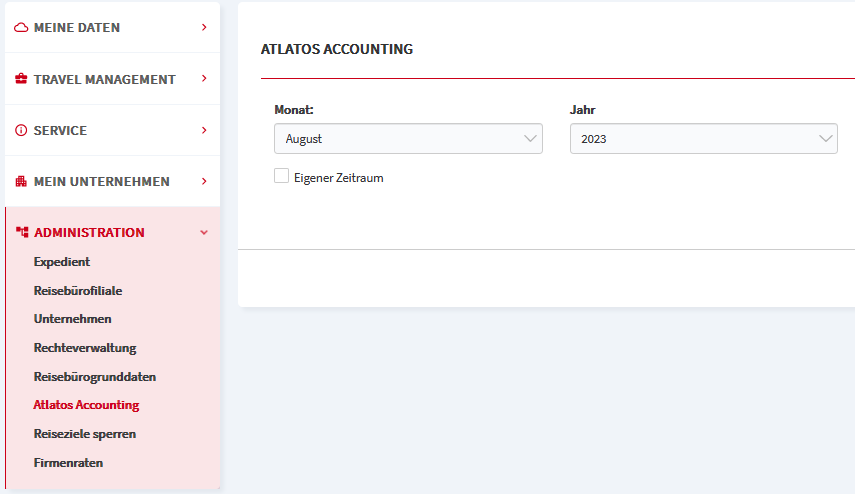This screenshot has height=494, width=855.
Task: Go to Firmenraten in the sidebar
Action: pos(68,463)
